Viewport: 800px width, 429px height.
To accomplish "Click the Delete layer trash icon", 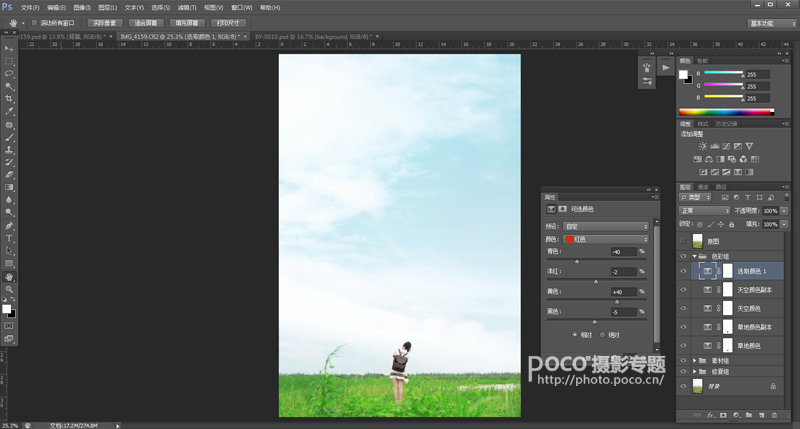I will 774,415.
